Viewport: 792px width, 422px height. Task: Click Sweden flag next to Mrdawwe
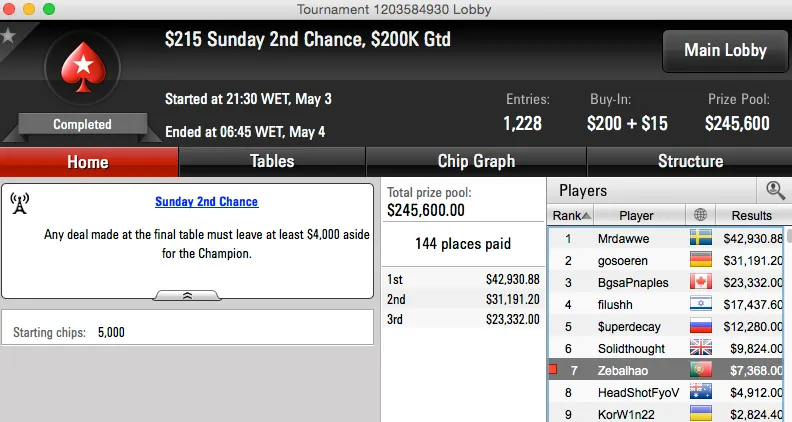pos(700,239)
